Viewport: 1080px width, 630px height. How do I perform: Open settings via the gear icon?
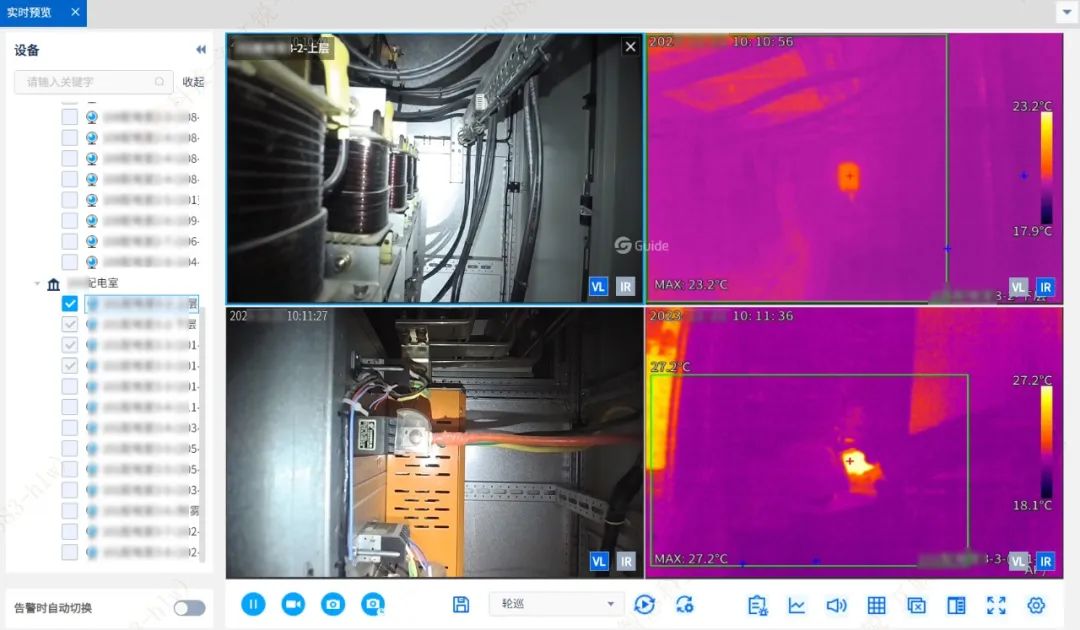1036,605
